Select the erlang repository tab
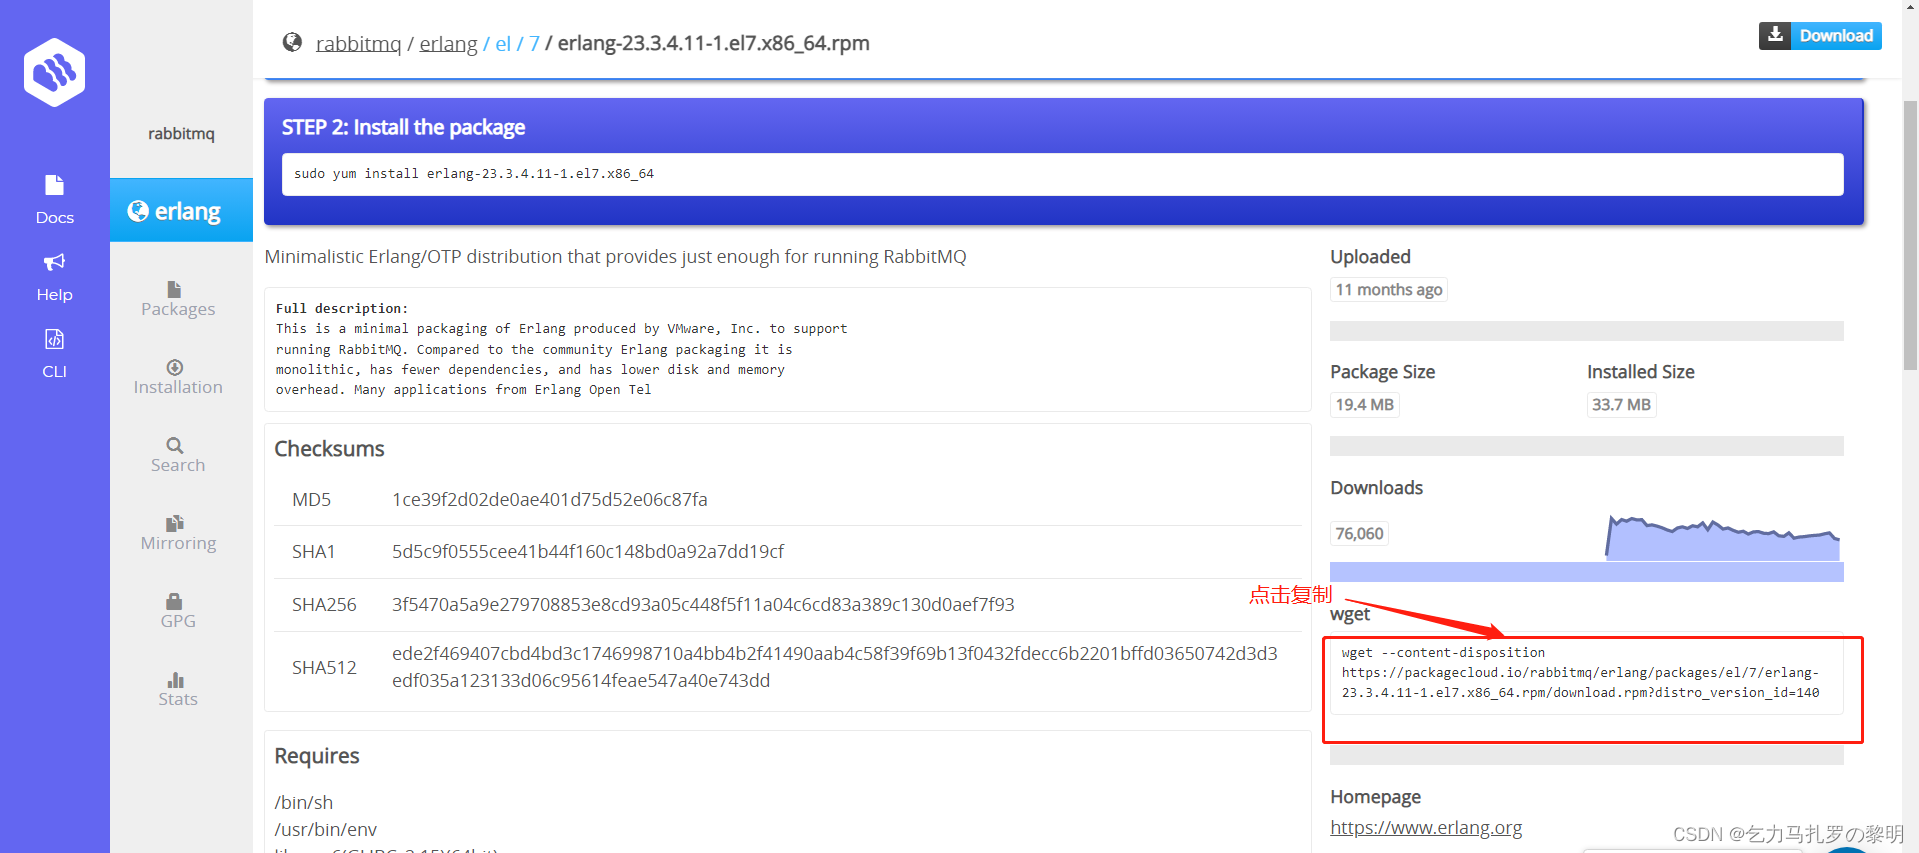This screenshot has width=1919, height=853. 181,210
